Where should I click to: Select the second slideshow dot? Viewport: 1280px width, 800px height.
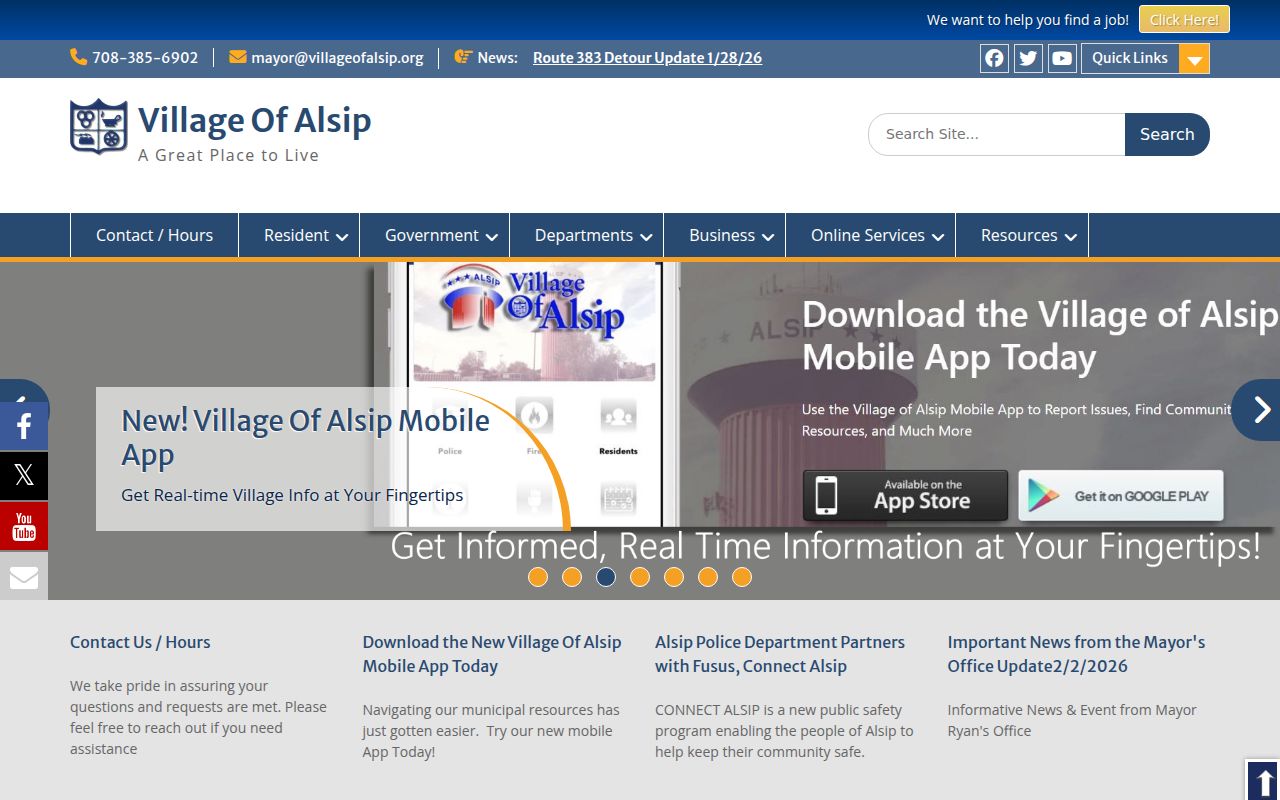coord(572,577)
